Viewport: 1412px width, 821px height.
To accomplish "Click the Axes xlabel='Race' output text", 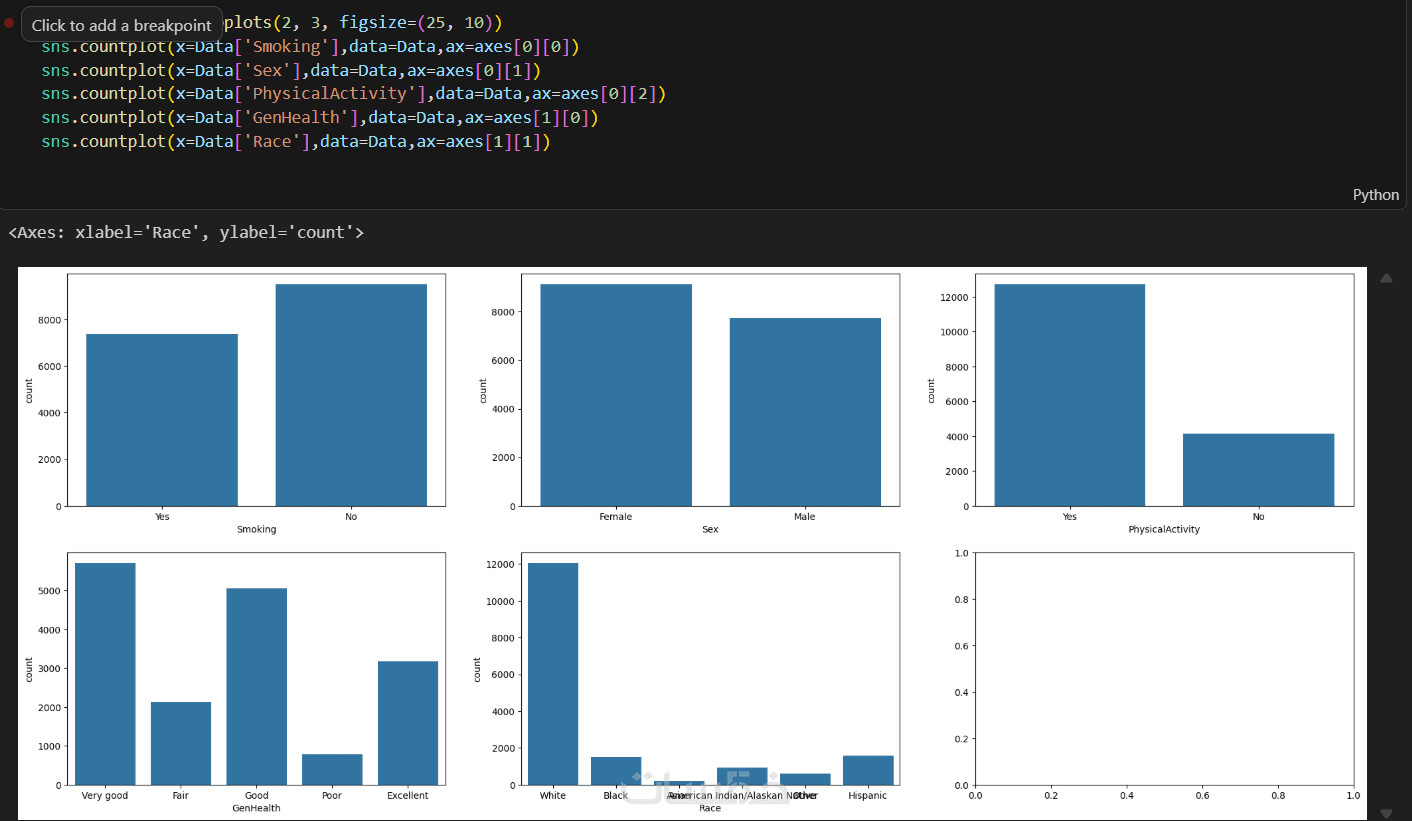I will [x=186, y=233].
